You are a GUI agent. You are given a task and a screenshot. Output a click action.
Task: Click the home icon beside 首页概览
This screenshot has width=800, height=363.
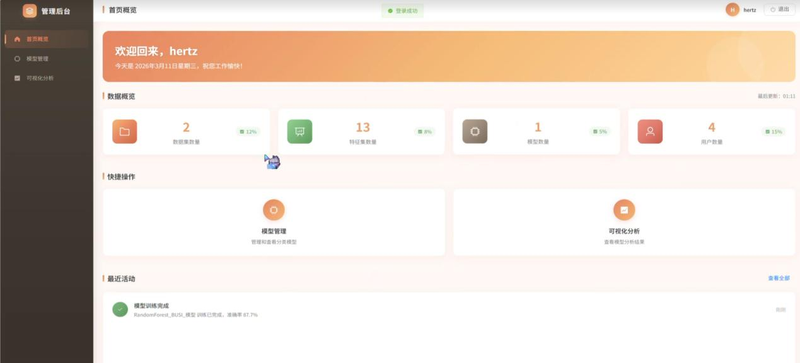pyautogui.click(x=17, y=39)
